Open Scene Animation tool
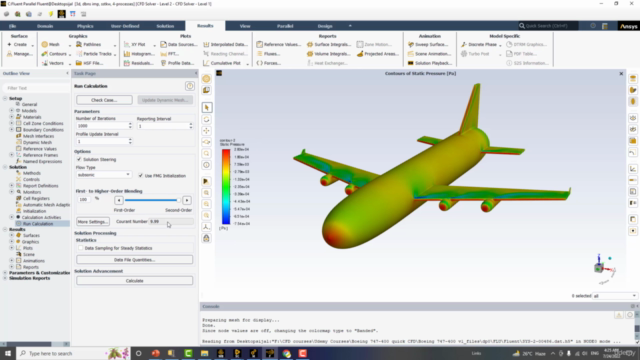Screen dimensions: 640x360 click(429, 54)
